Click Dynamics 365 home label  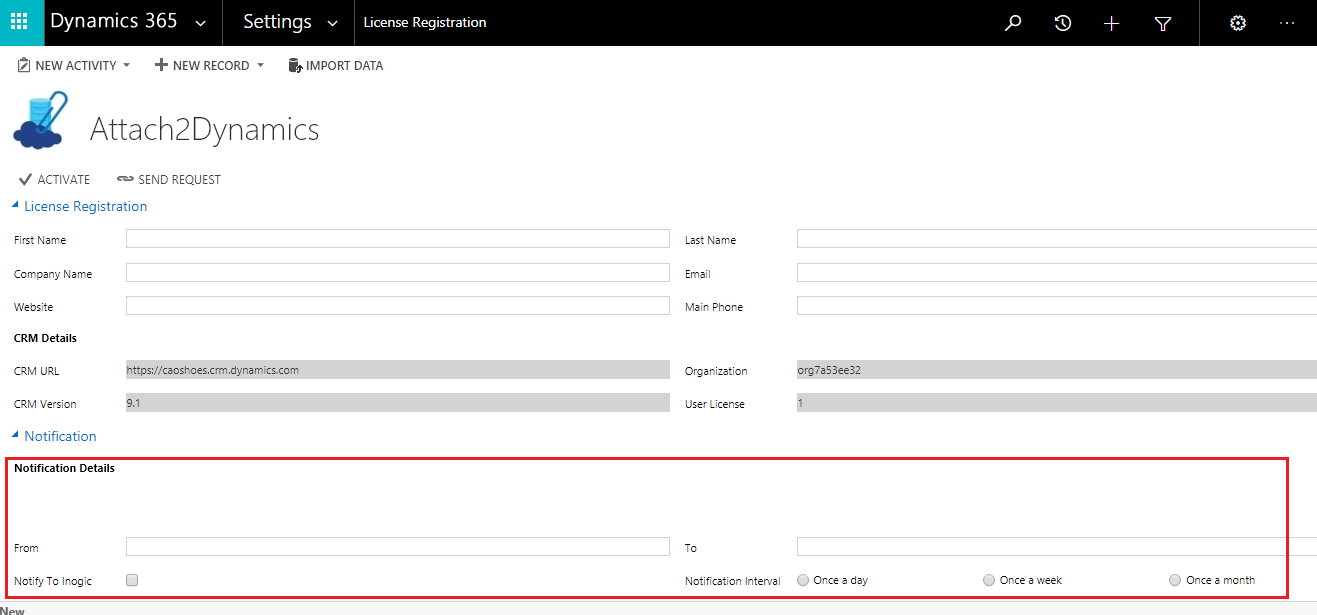point(114,22)
